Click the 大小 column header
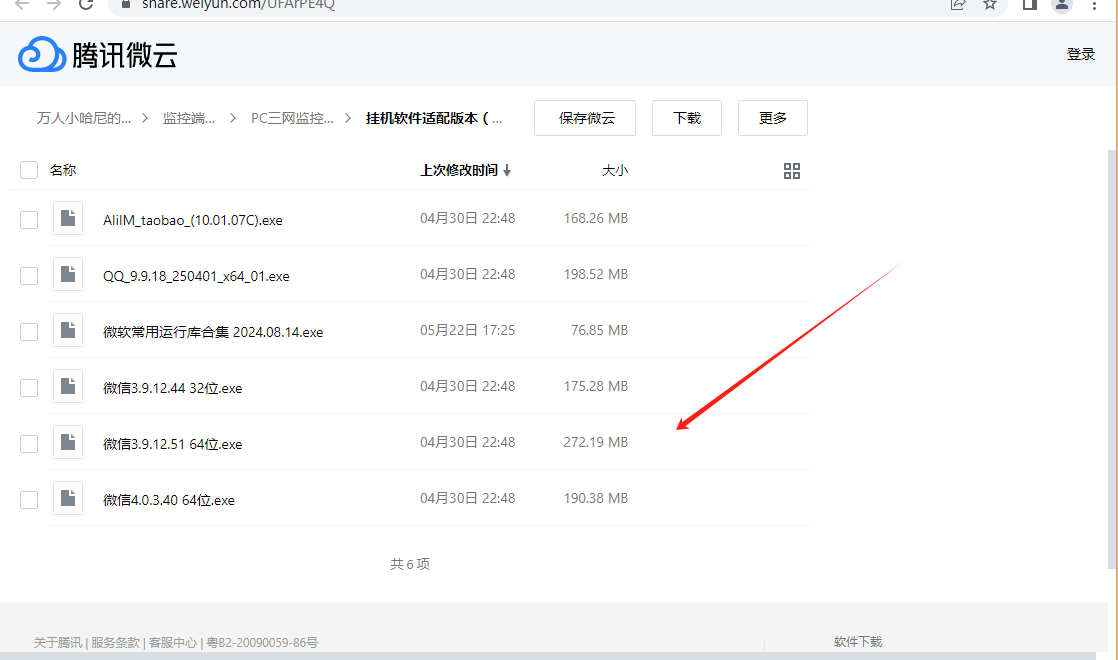 point(615,170)
